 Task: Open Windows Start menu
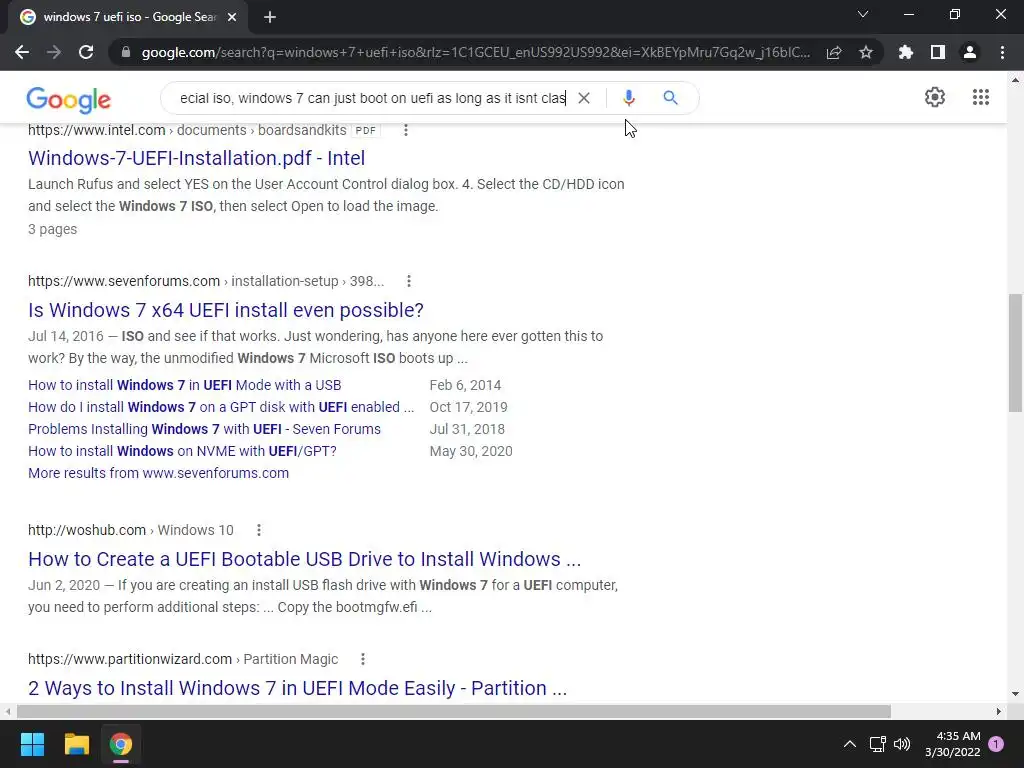[32, 744]
